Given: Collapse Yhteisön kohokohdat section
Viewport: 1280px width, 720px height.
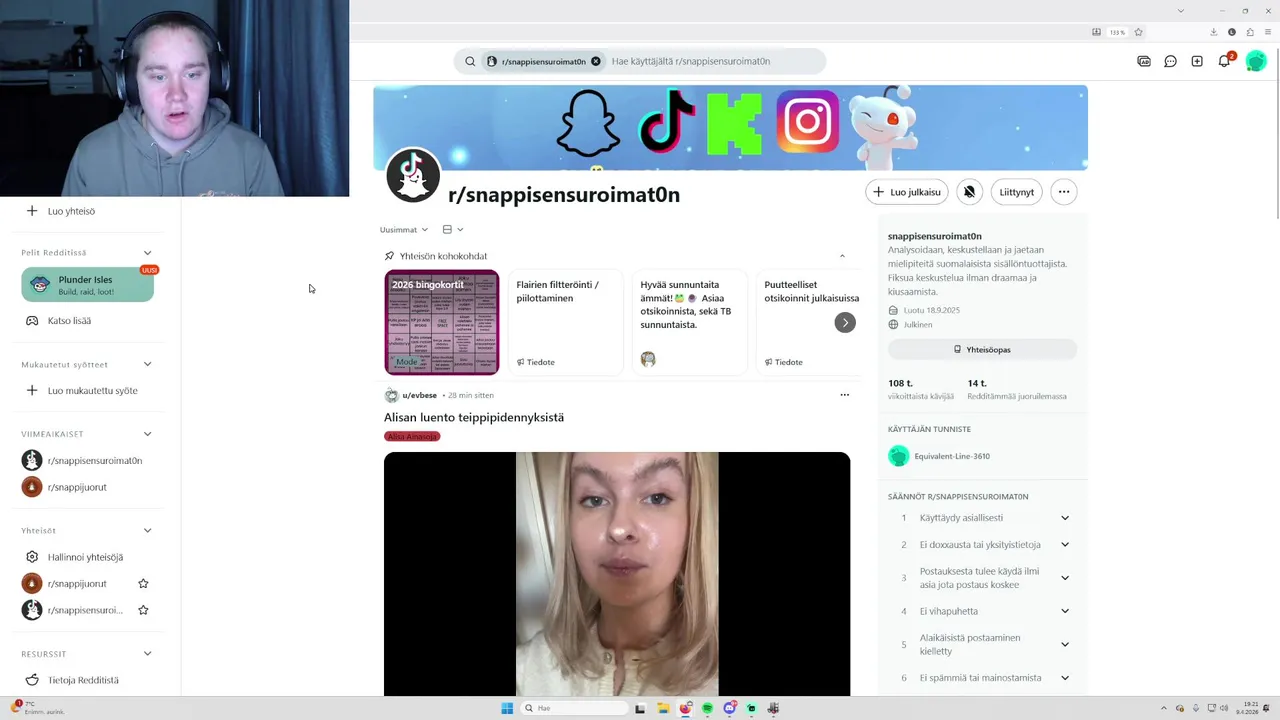Looking at the screenshot, I should coord(842,256).
